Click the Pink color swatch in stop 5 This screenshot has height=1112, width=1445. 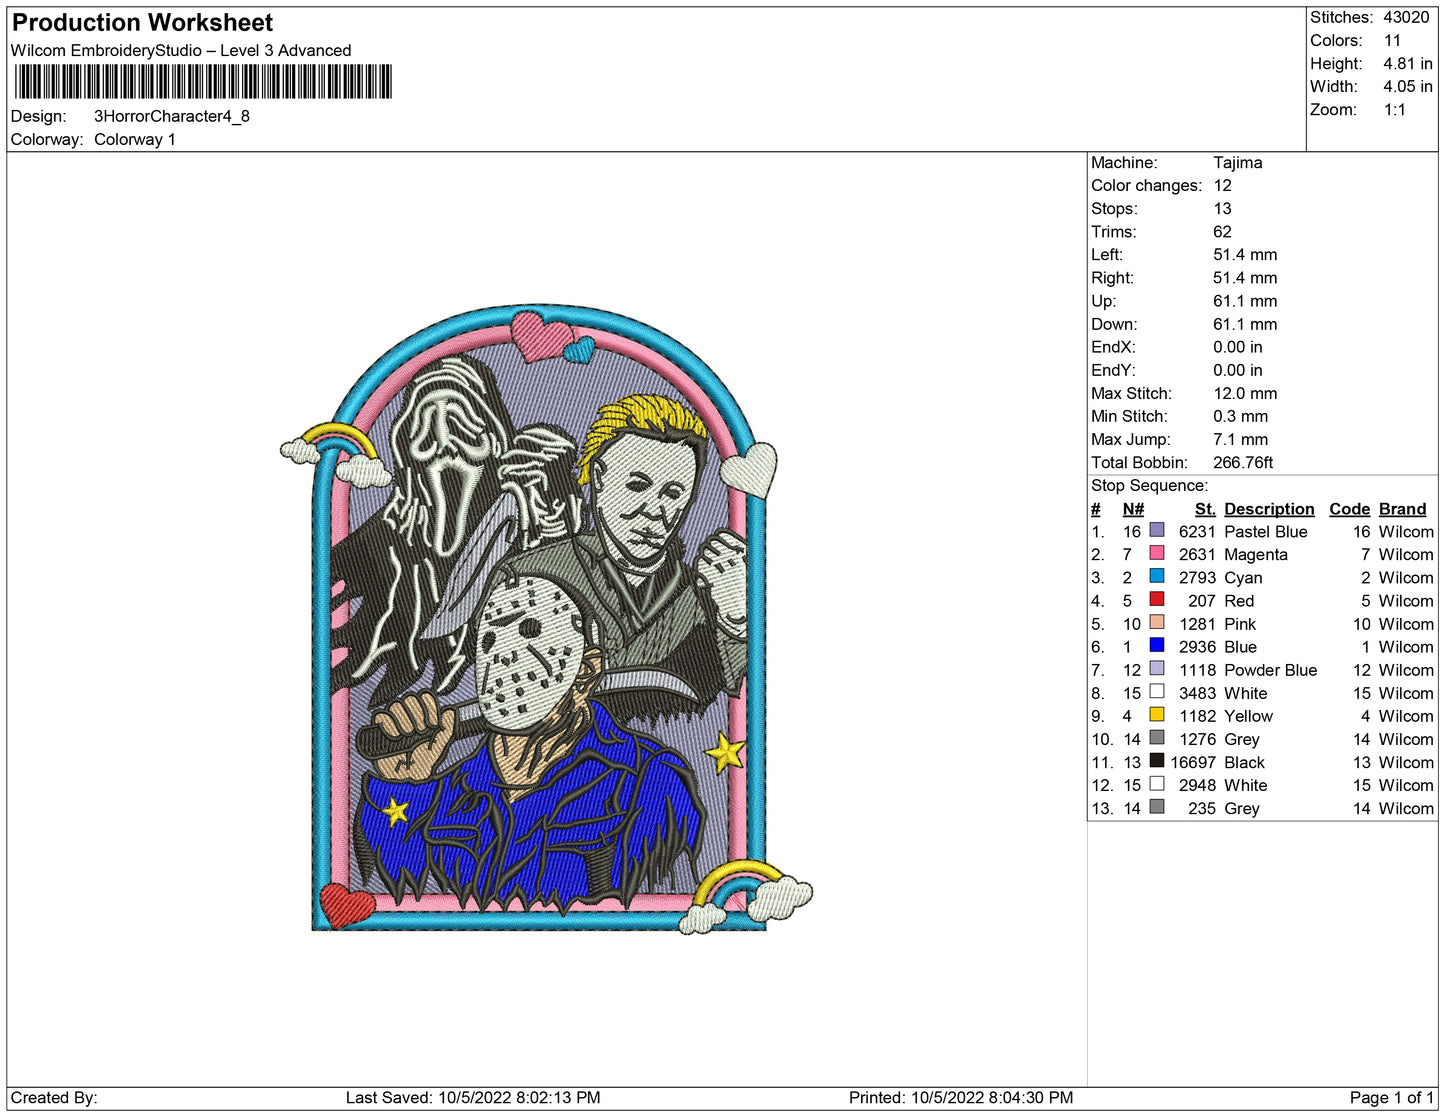pos(1157,622)
